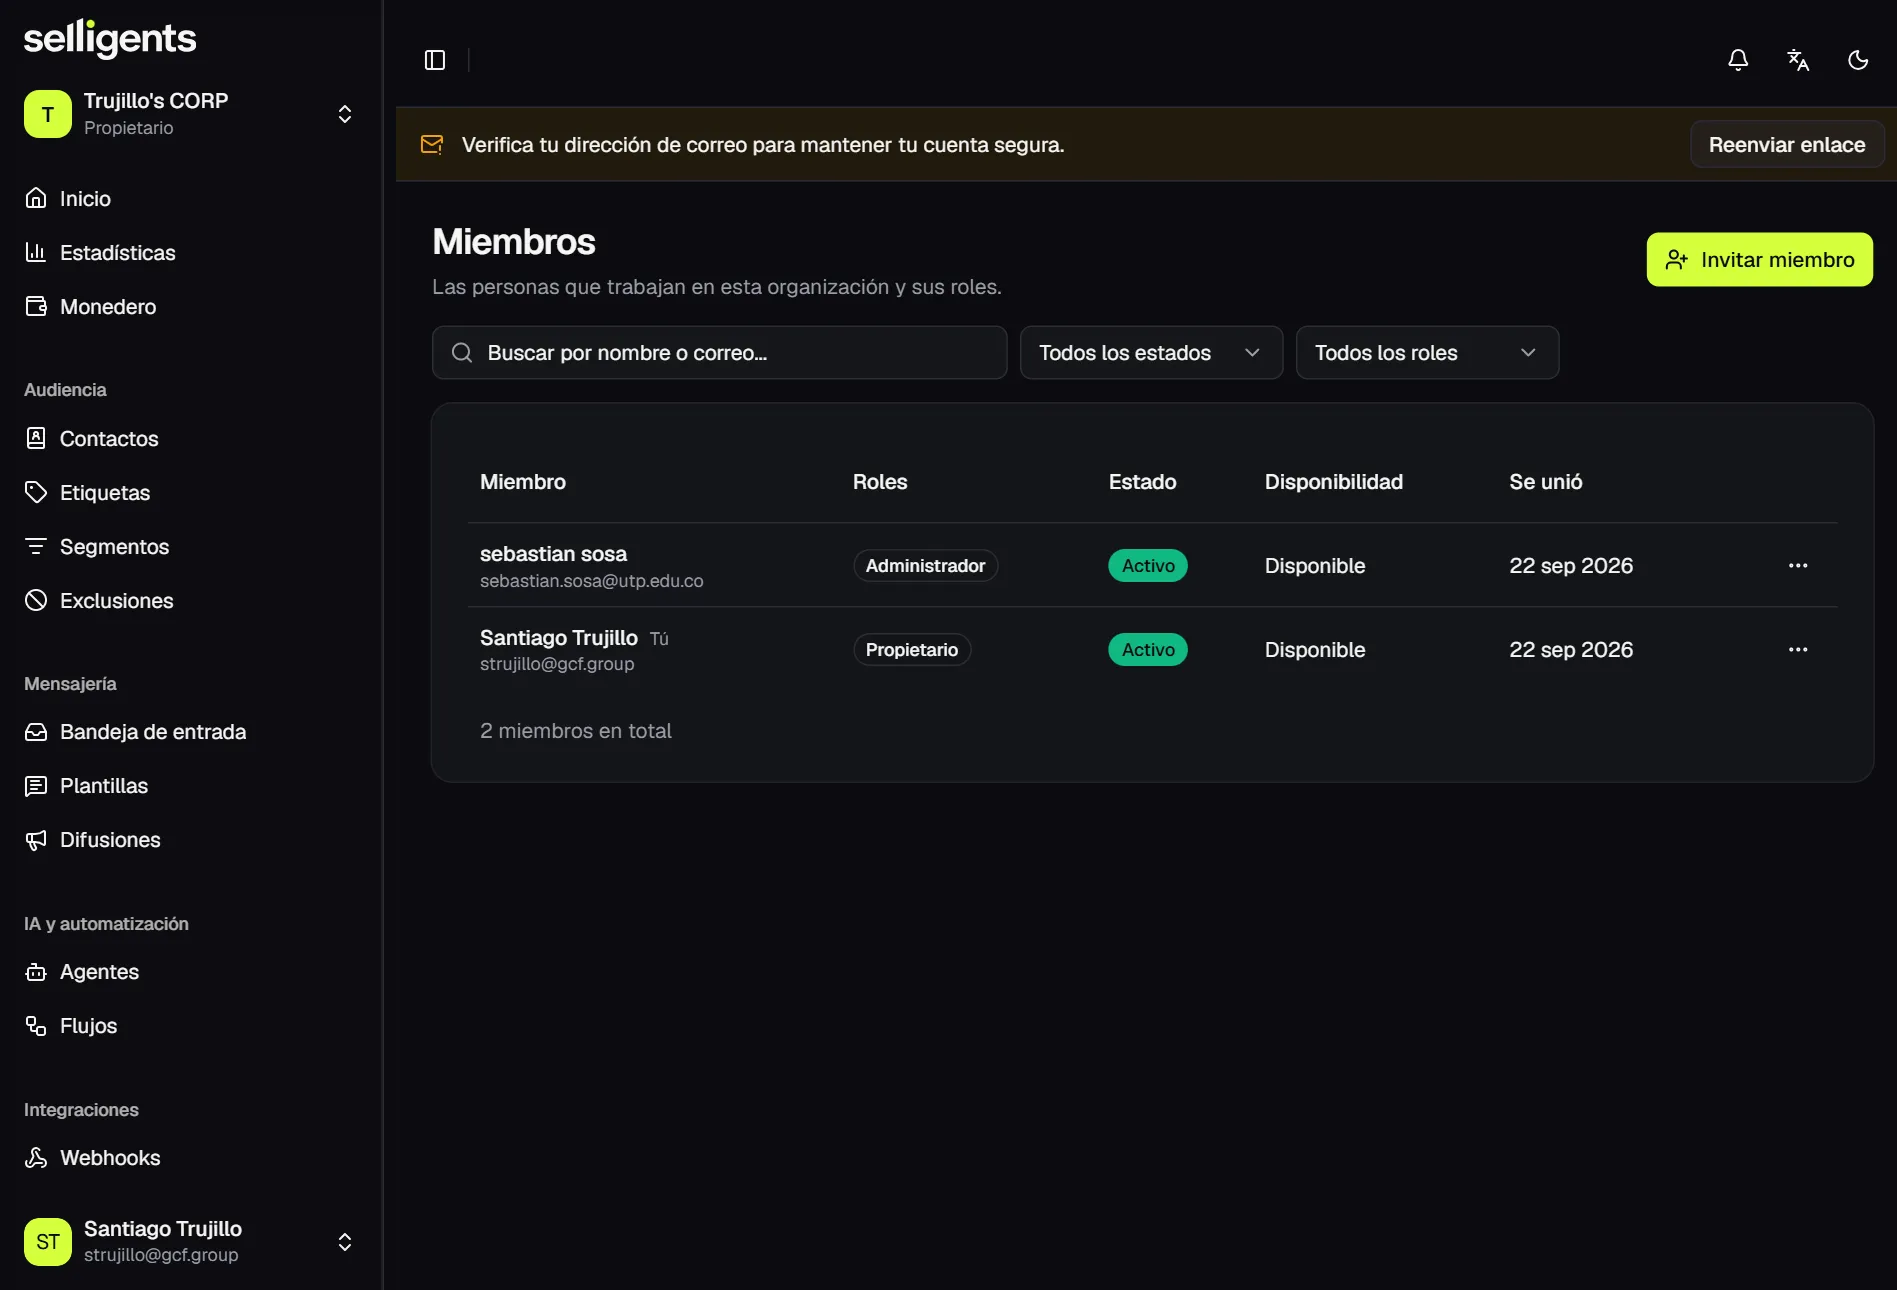Click Invitar miembro button
The height and width of the screenshot is (1290, 1897).
(x=1759, y=260)
